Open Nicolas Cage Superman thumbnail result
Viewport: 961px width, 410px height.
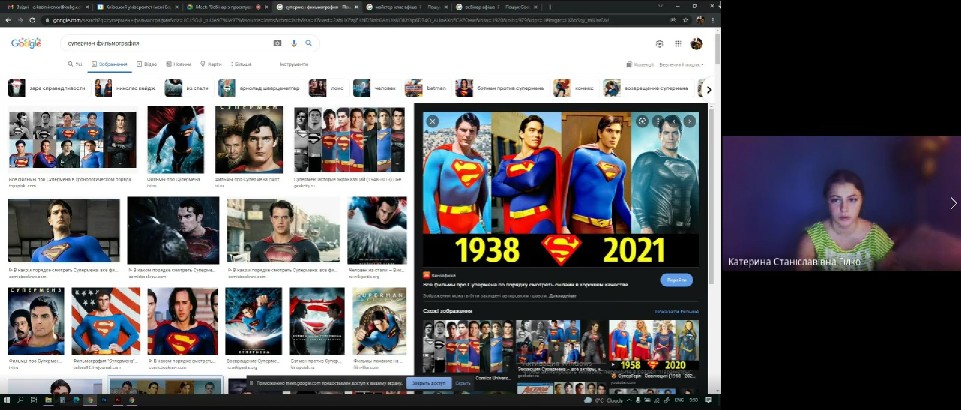click(x=183, y=321)
